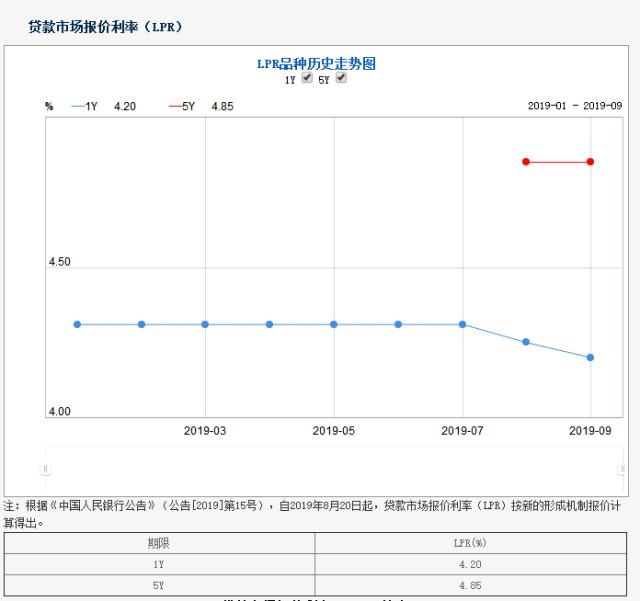The image size is (640, 601).
Task: Select the leftmost red 5Y data point
Action: click(526, 162)
